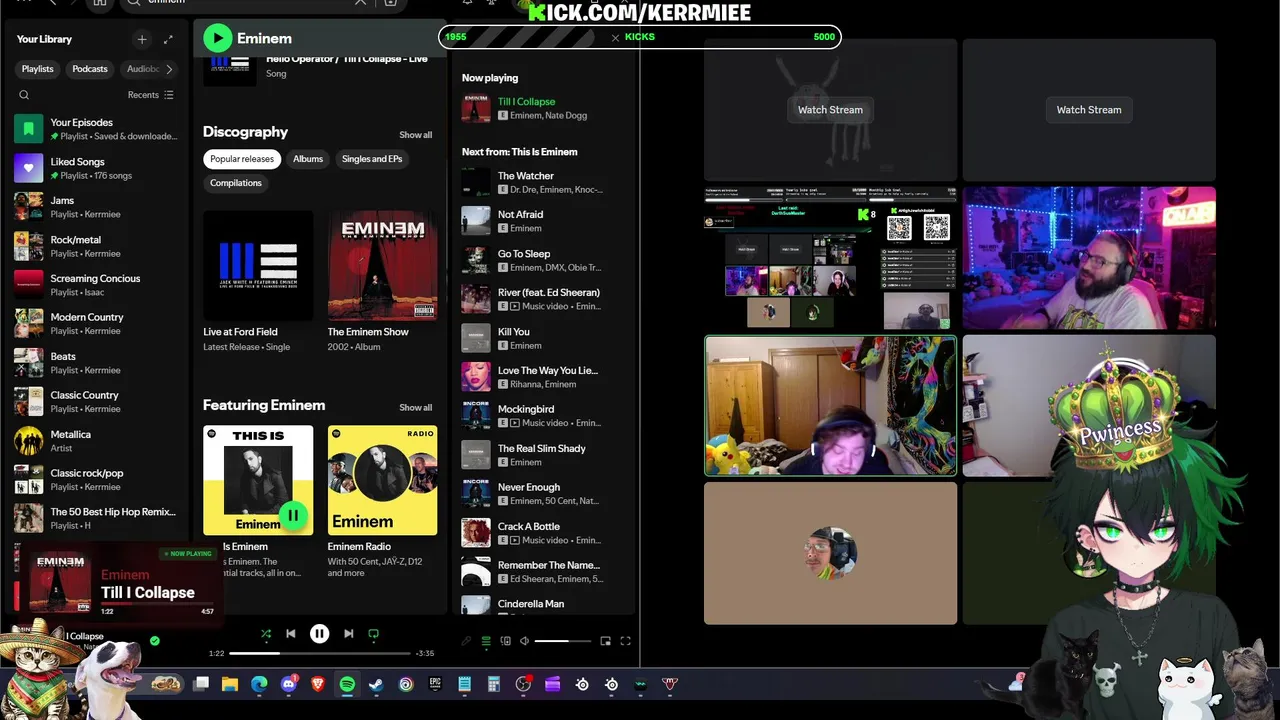Select the Playlists filter chip
This screenshot has width=1280, height=720.
[37, 69]
